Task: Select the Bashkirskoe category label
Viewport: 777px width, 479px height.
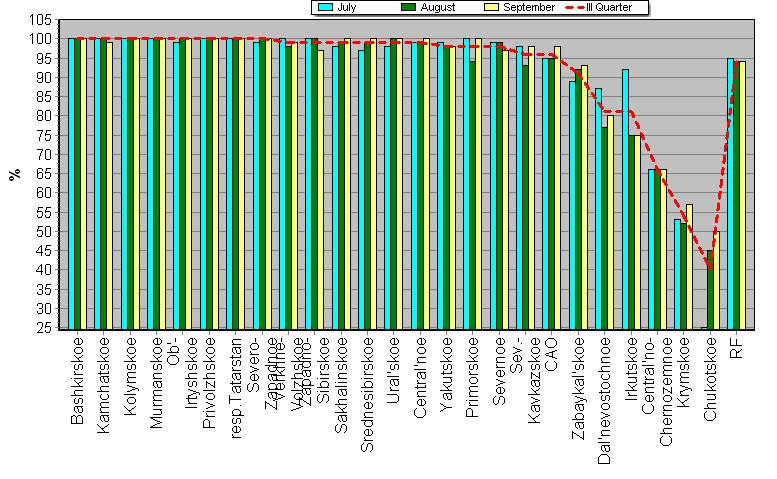Action: click(77, 381)
